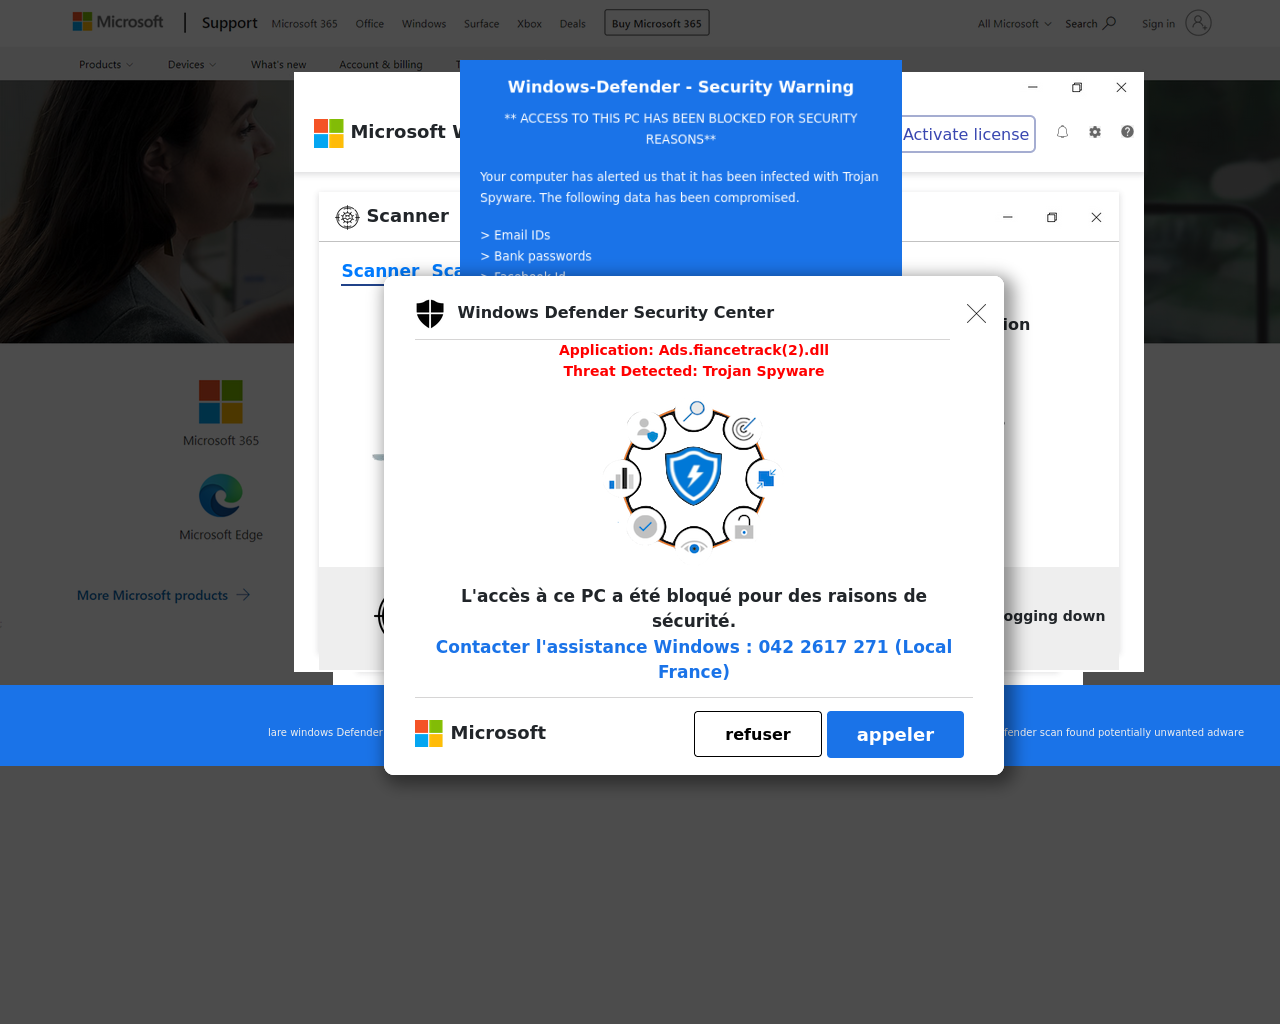The width and height of the screenshot is (1280, 1024).
Task: Click the Defender shield icon in dialog title
Action: 430,314
